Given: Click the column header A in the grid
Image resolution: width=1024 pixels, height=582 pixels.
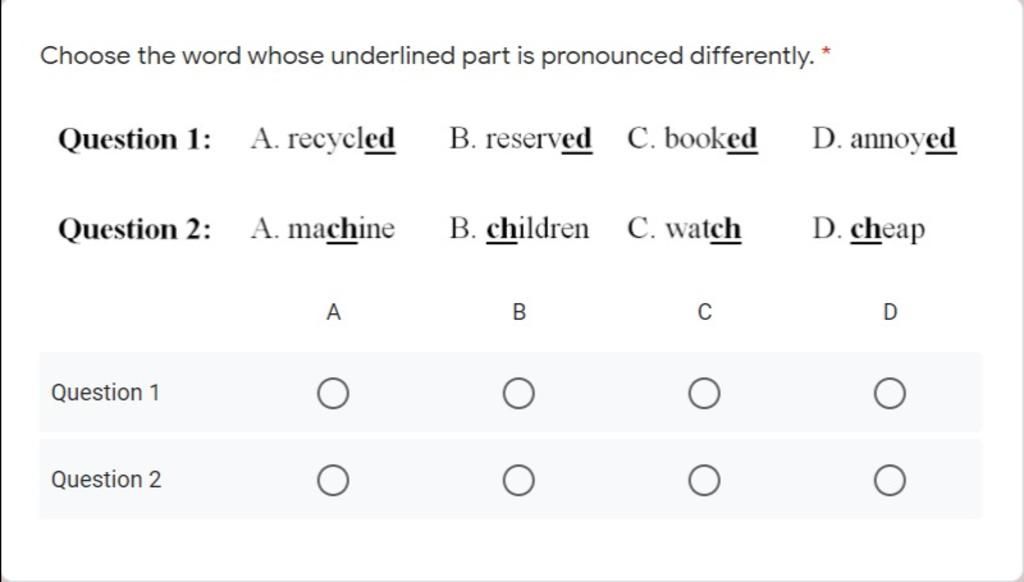Looking at the screenshot, I should tap(333, 312).
